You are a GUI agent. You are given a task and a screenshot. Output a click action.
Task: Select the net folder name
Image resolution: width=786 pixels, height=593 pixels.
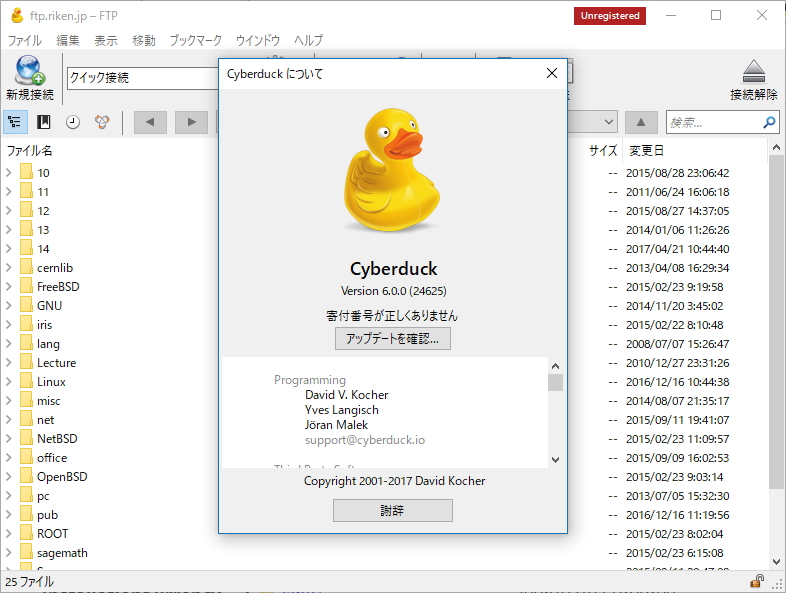click(45, 420)
